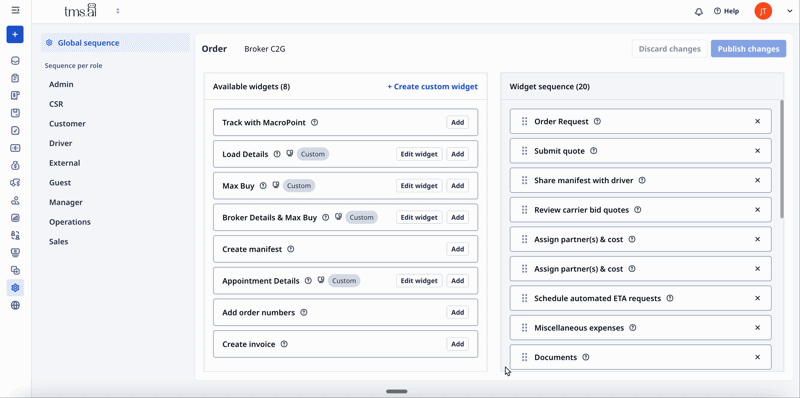This screenshot has width=800, height=398.
Task: Open the globe sidebar icon
Action: pyautogui.click(x=15, y=305)
